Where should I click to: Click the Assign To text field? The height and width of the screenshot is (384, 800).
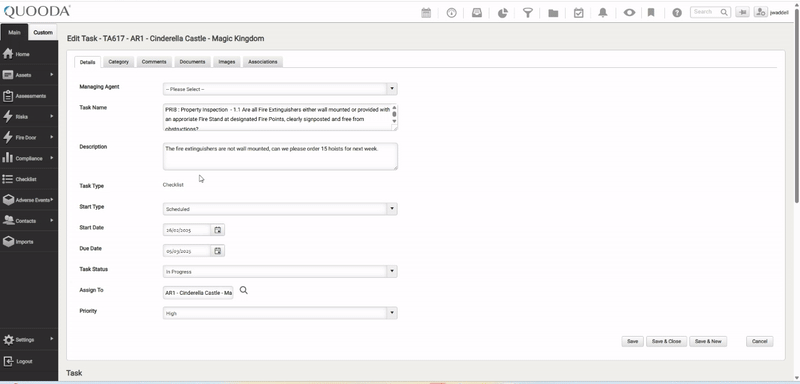tap(198, 293)
